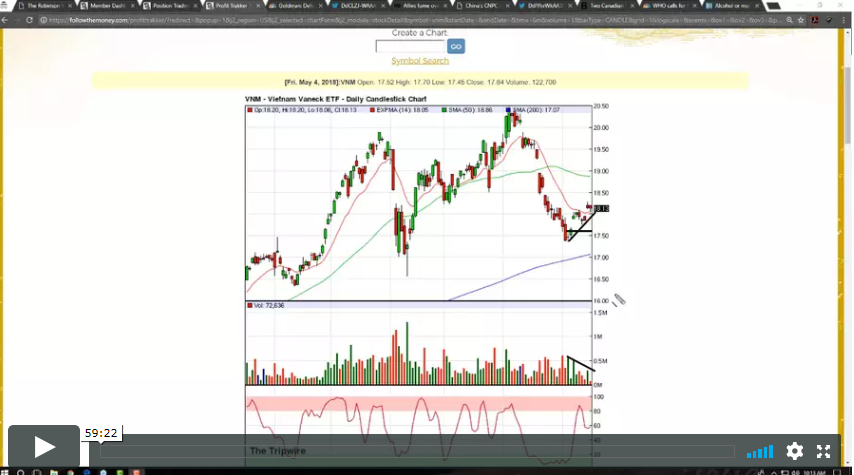The width and height of the screenshot is (854, 475).
Task: Play the video
Action: tap(44, 447)
